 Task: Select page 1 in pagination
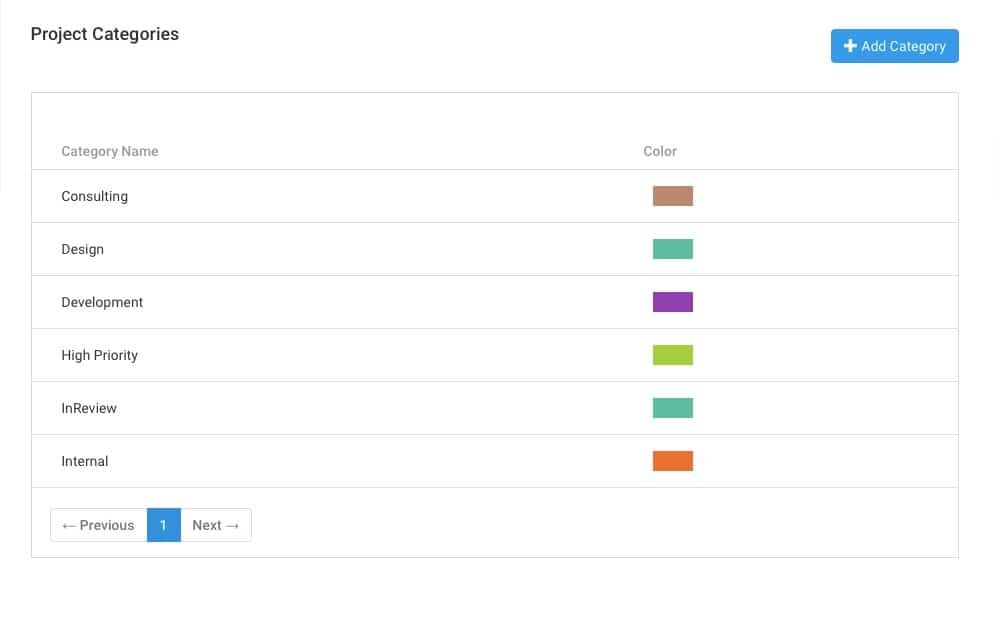pos(163,524)
